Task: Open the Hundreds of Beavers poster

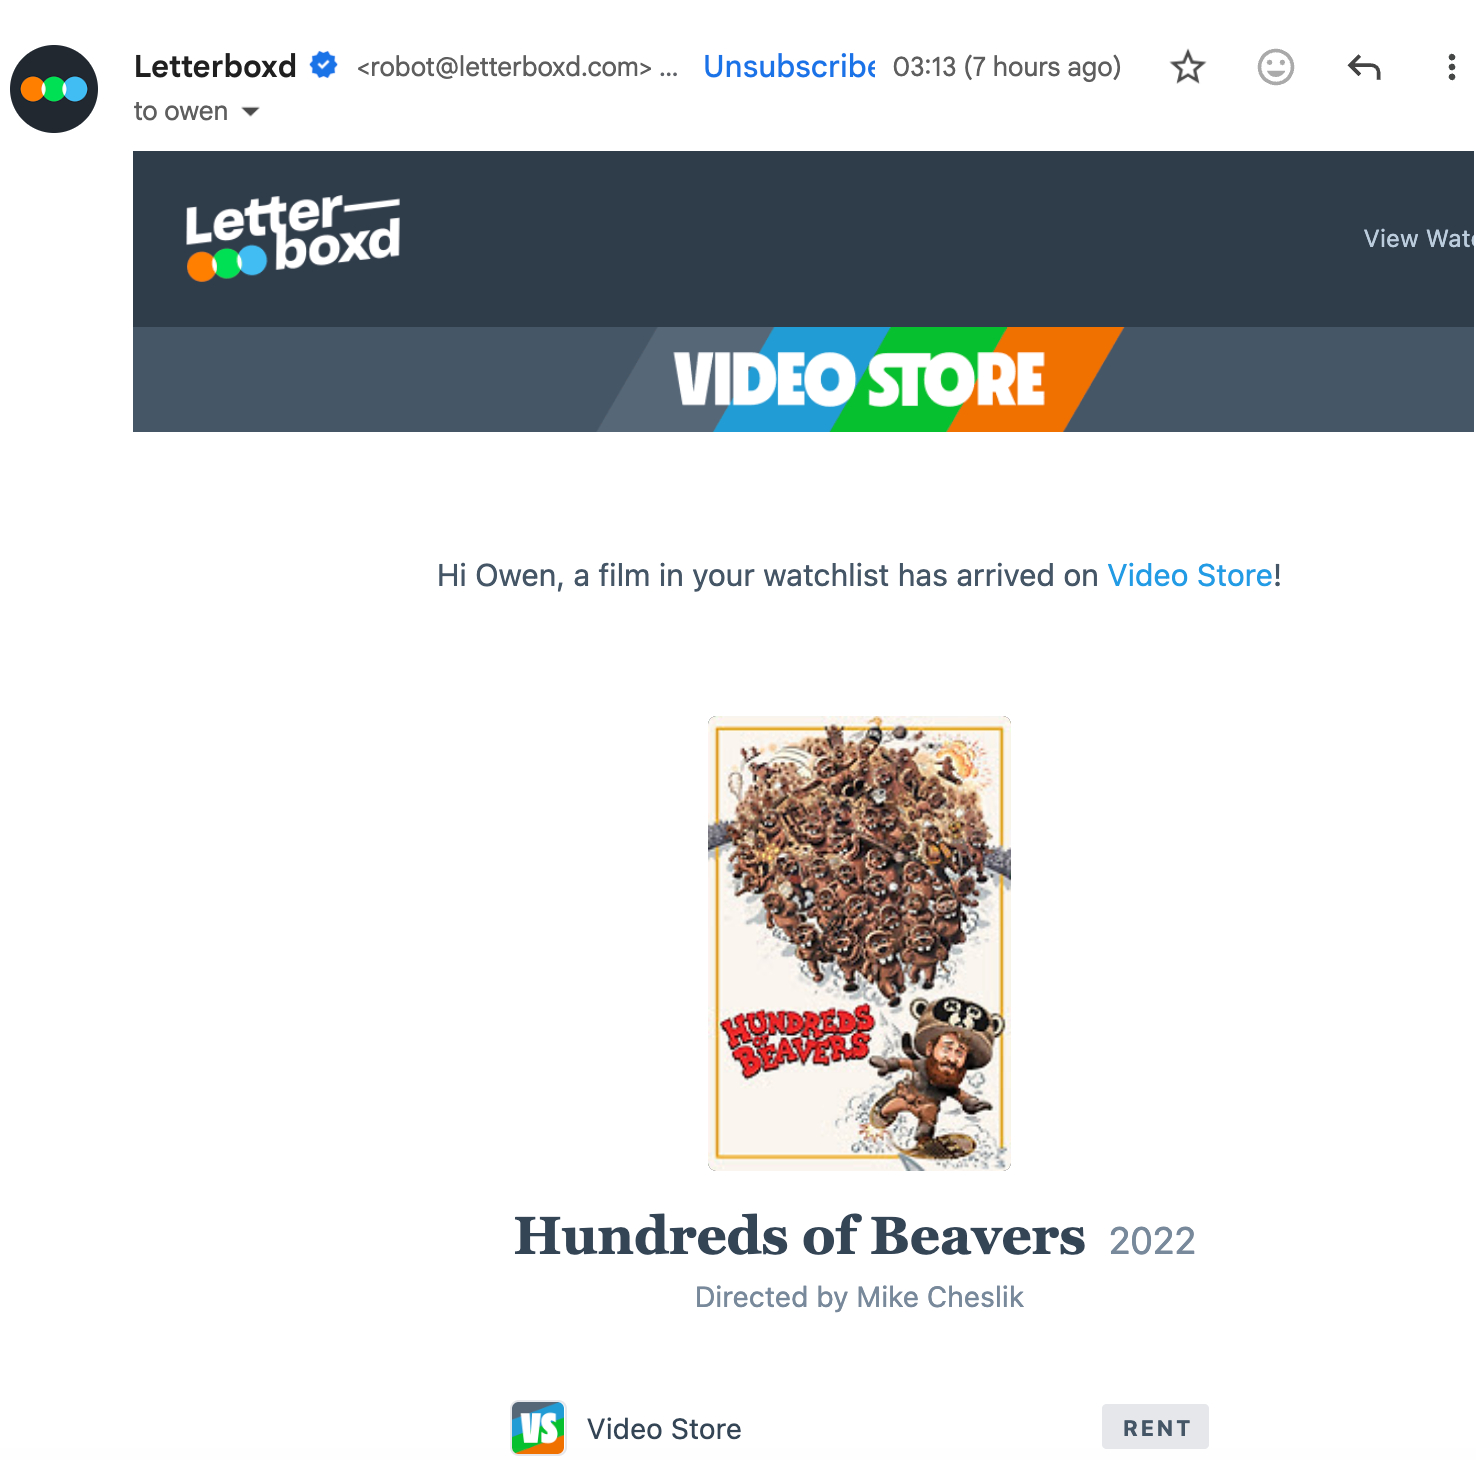Action: pos(859,943)
